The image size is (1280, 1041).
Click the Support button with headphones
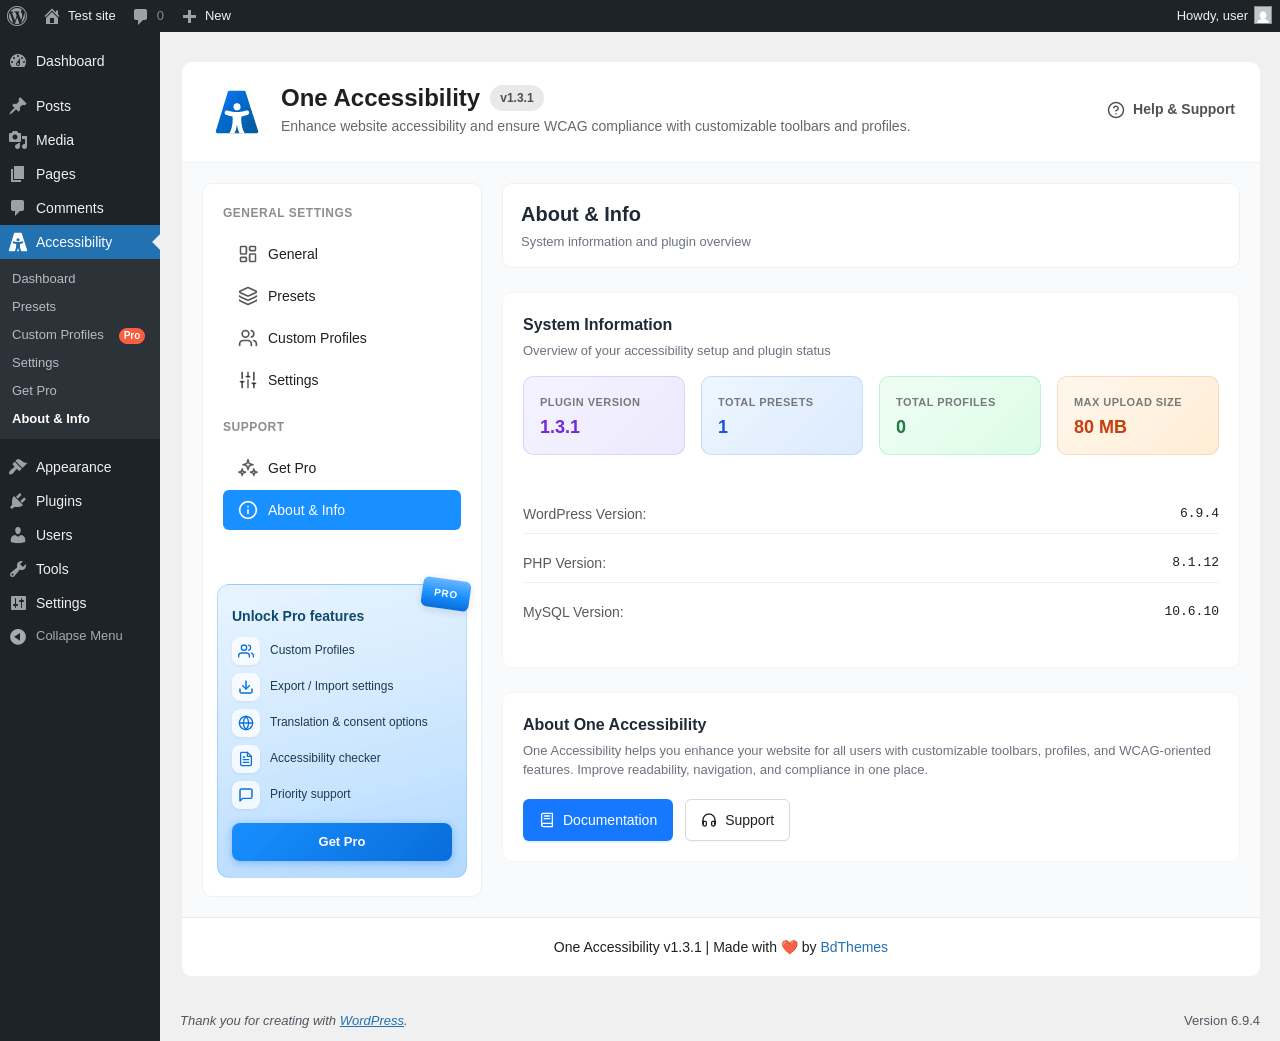pos(737,820)
